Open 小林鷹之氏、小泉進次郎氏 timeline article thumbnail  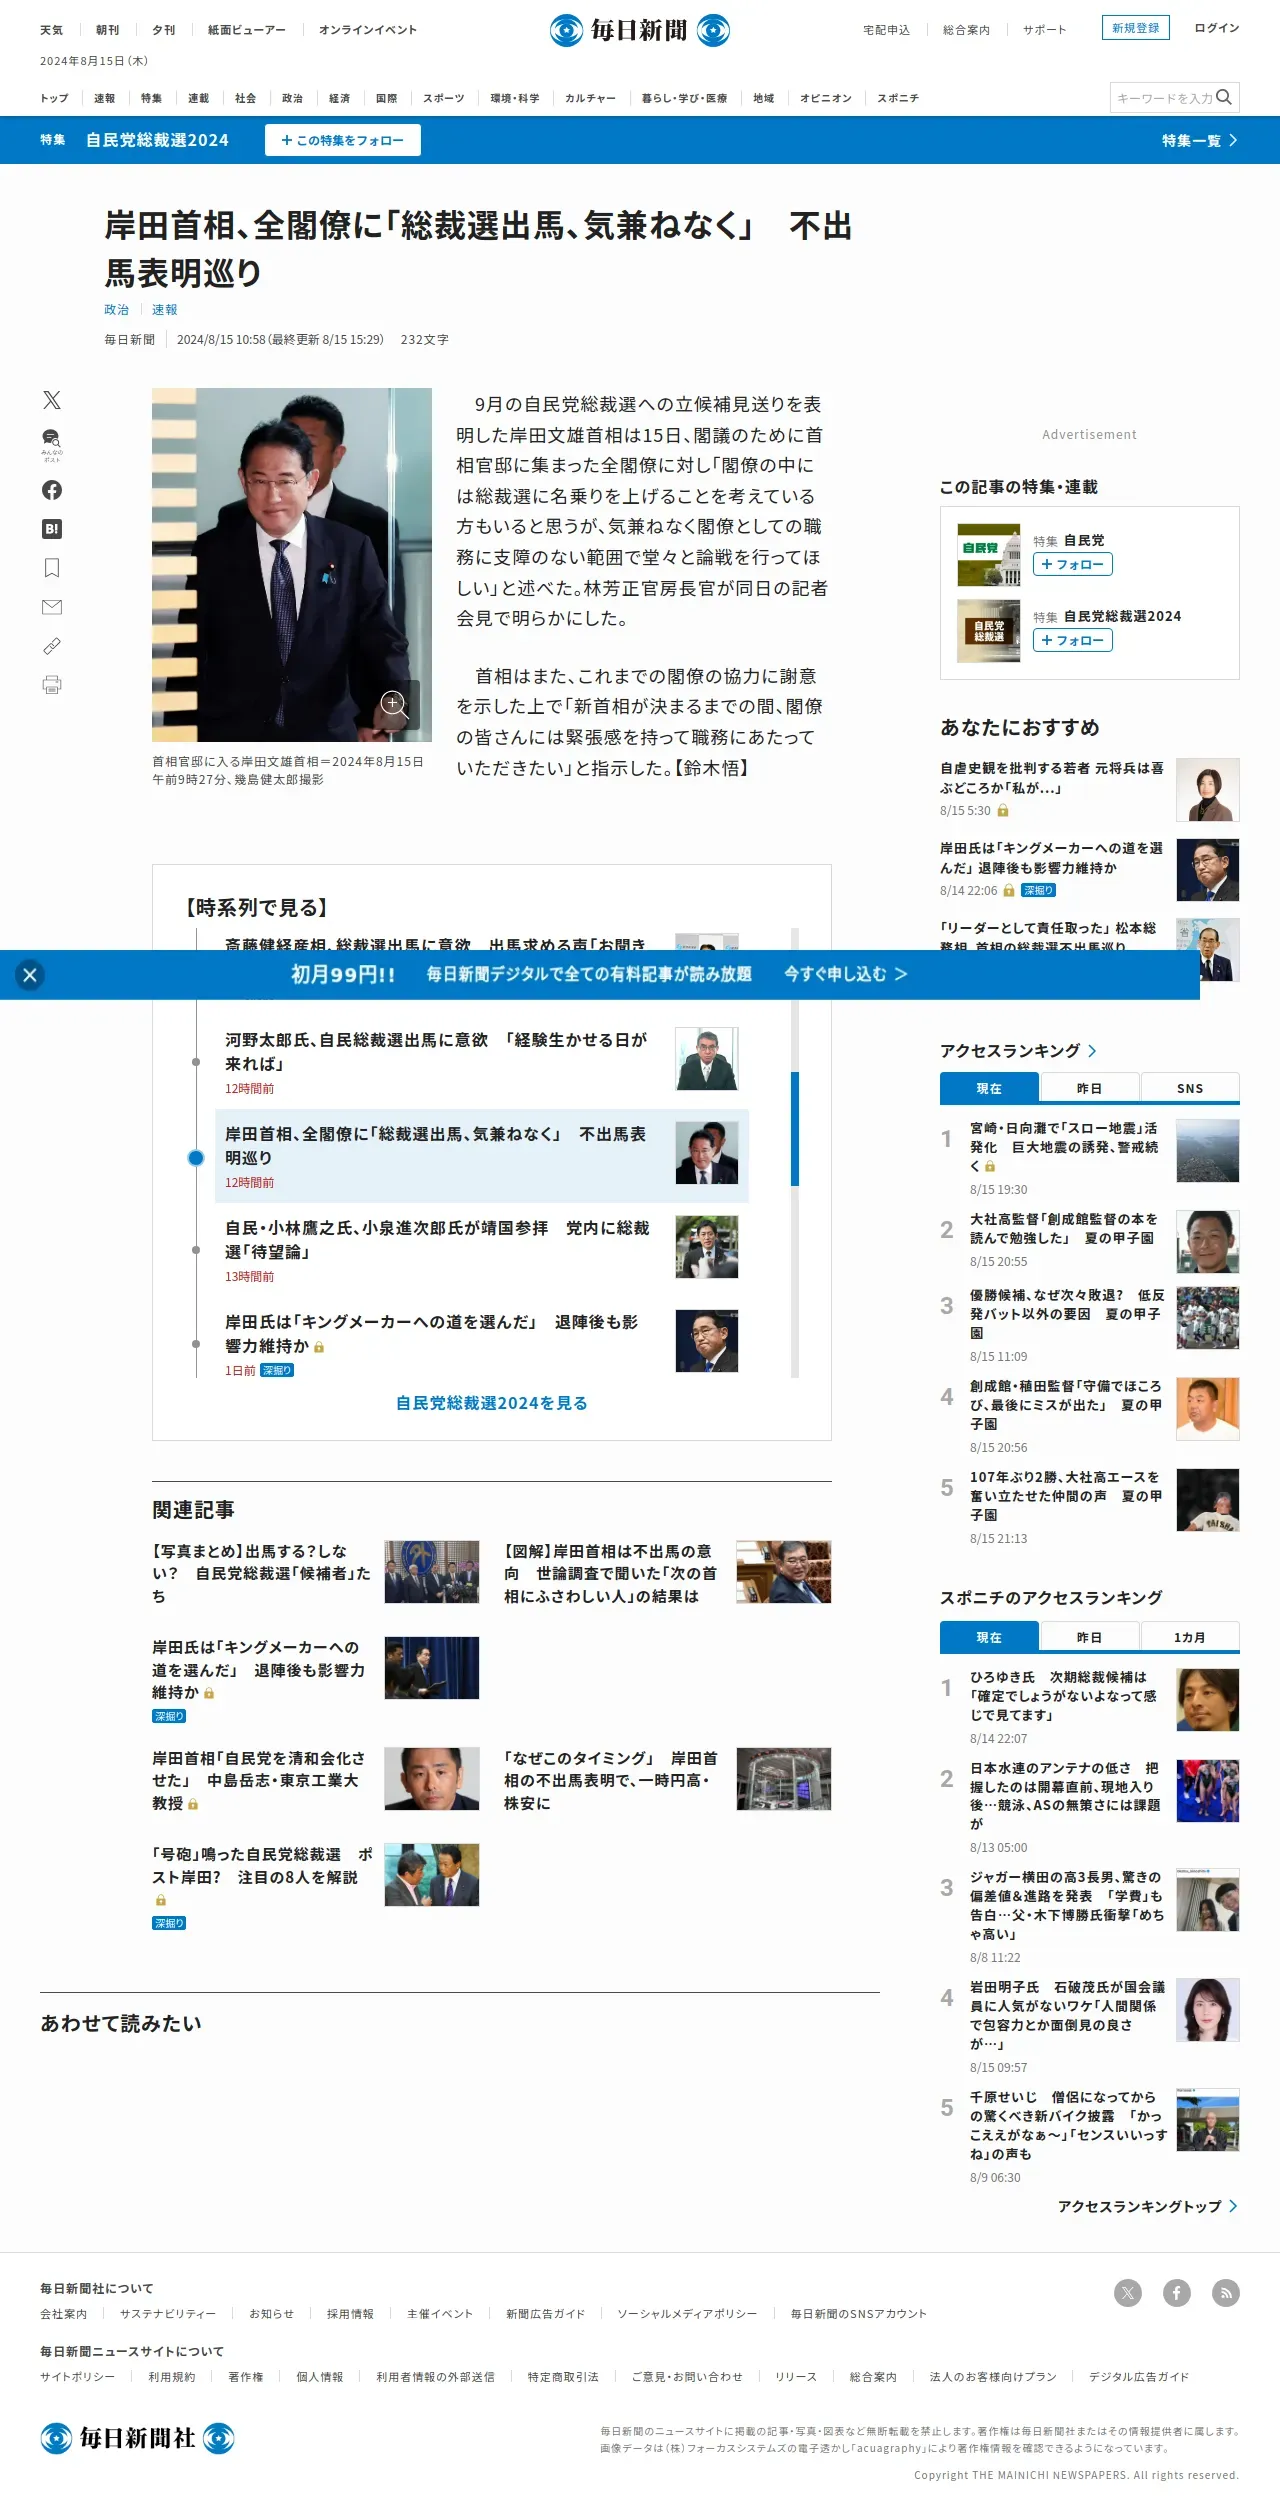point(707,1247)
